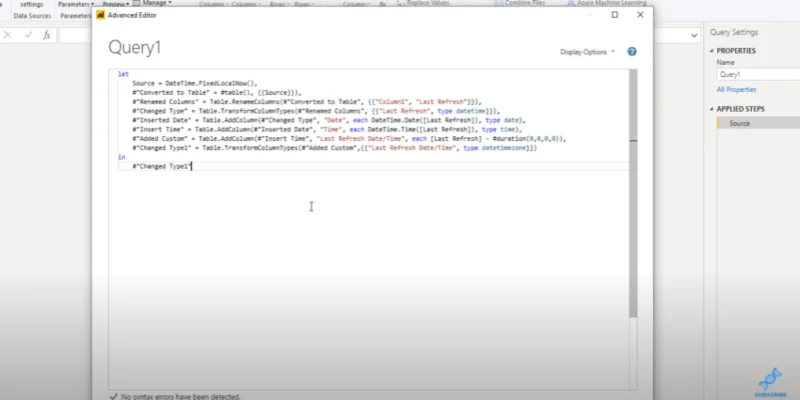The width and height of the screenshot is (800, 400).
Task: Click the query Name input field
Action: click(x=758, y=74)
